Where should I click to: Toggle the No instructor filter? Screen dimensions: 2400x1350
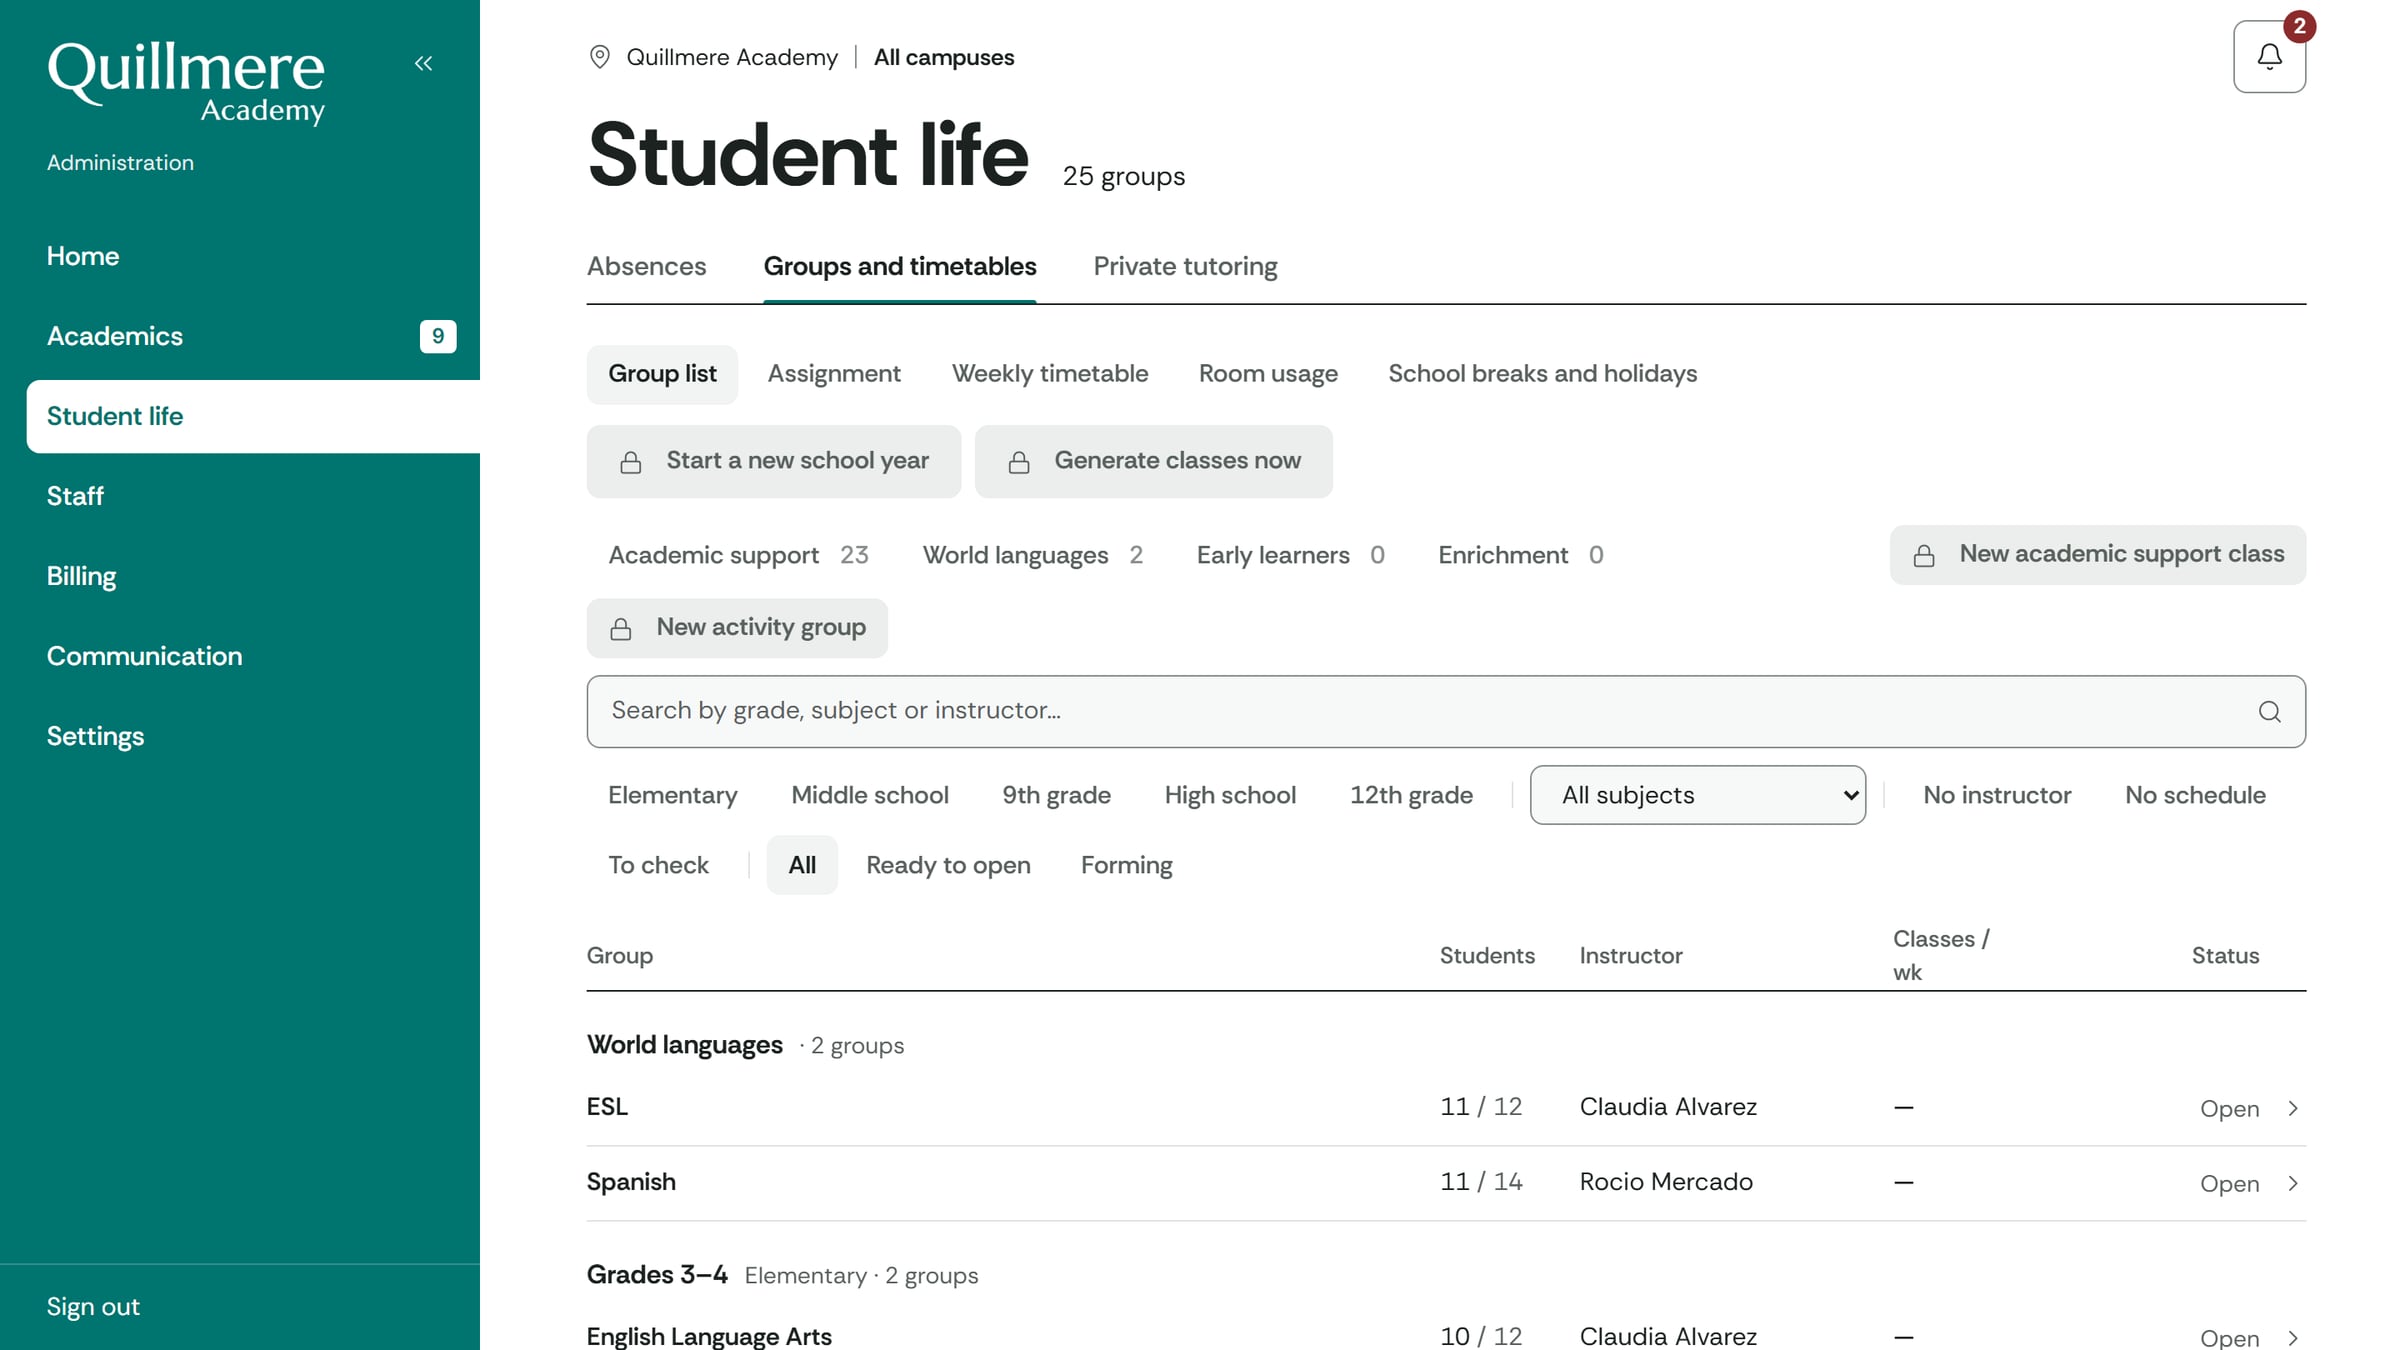coord(1997,795)
